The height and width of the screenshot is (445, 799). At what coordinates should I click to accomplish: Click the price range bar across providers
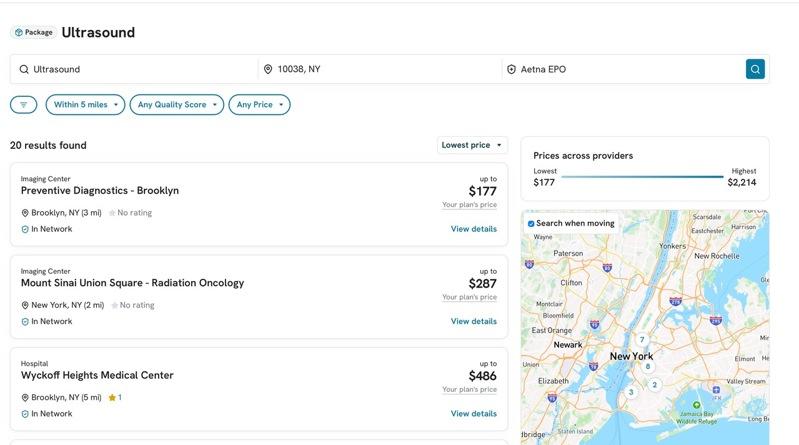[x=642, y=177]
